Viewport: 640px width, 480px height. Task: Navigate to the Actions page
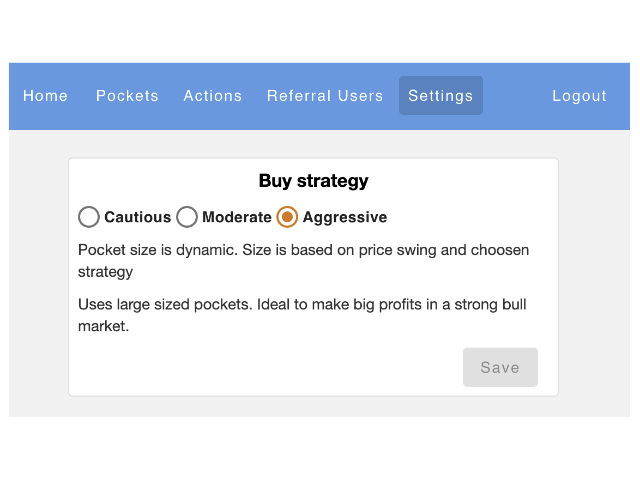tap(213, 96)
